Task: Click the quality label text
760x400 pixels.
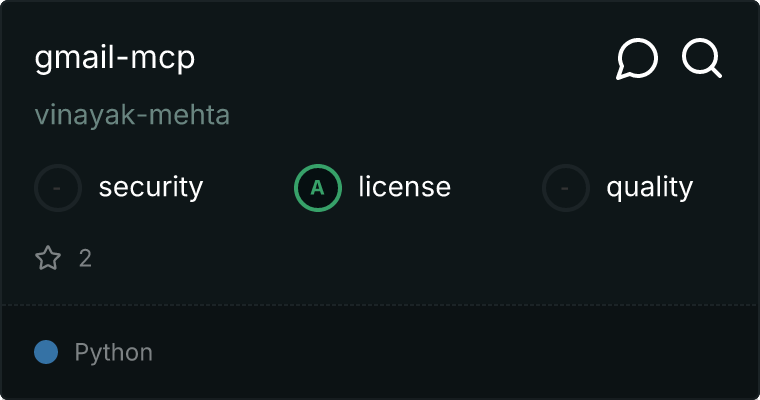Action: point(649,187)
